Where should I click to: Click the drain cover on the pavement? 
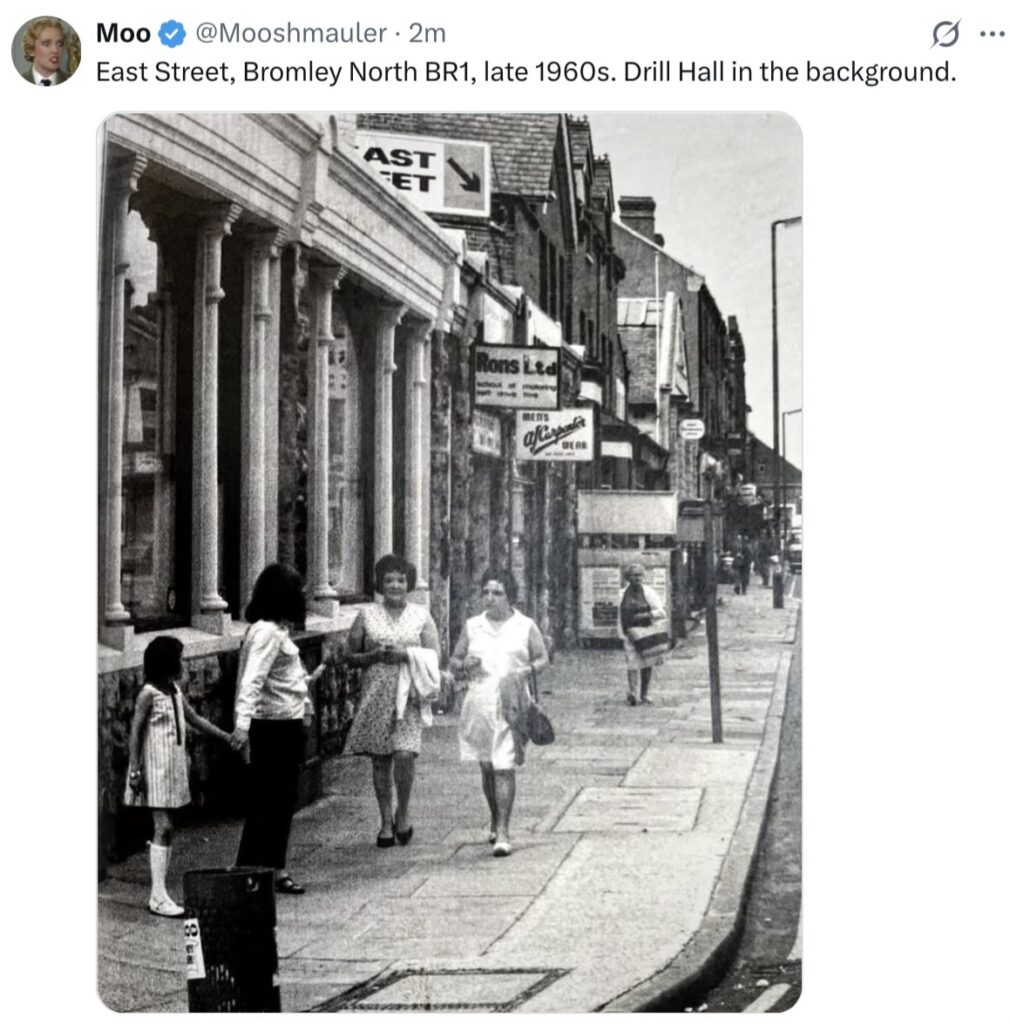[x=440, y=988]
